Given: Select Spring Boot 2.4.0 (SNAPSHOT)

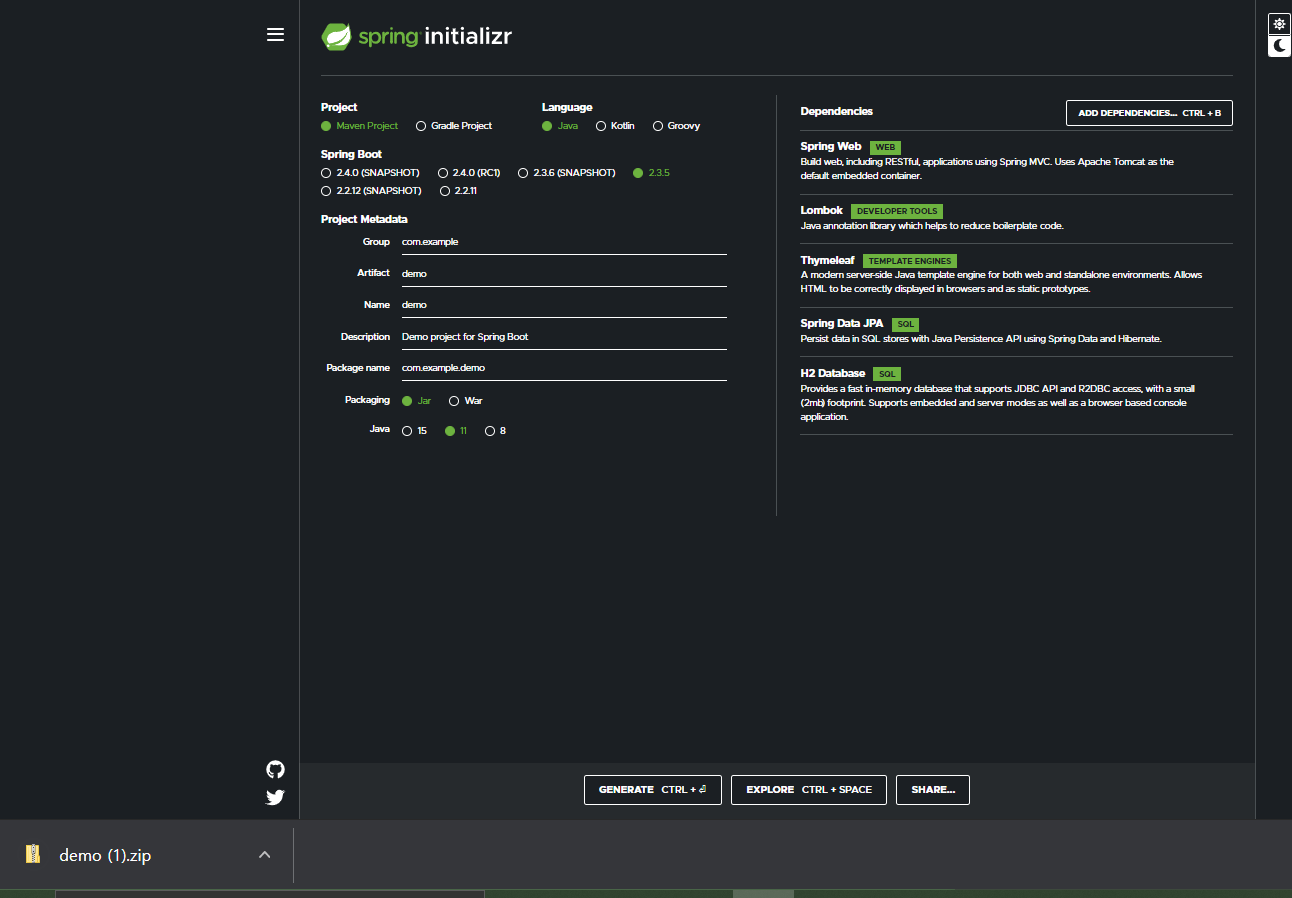Looking at the screenshot, I should tap(370, 173).
